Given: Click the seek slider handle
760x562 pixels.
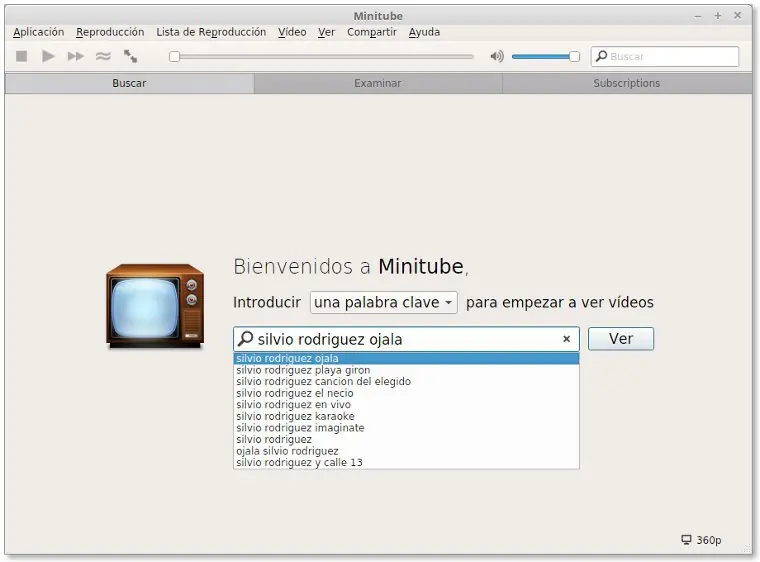Looking at the screenshot, I should pos(174,56).
